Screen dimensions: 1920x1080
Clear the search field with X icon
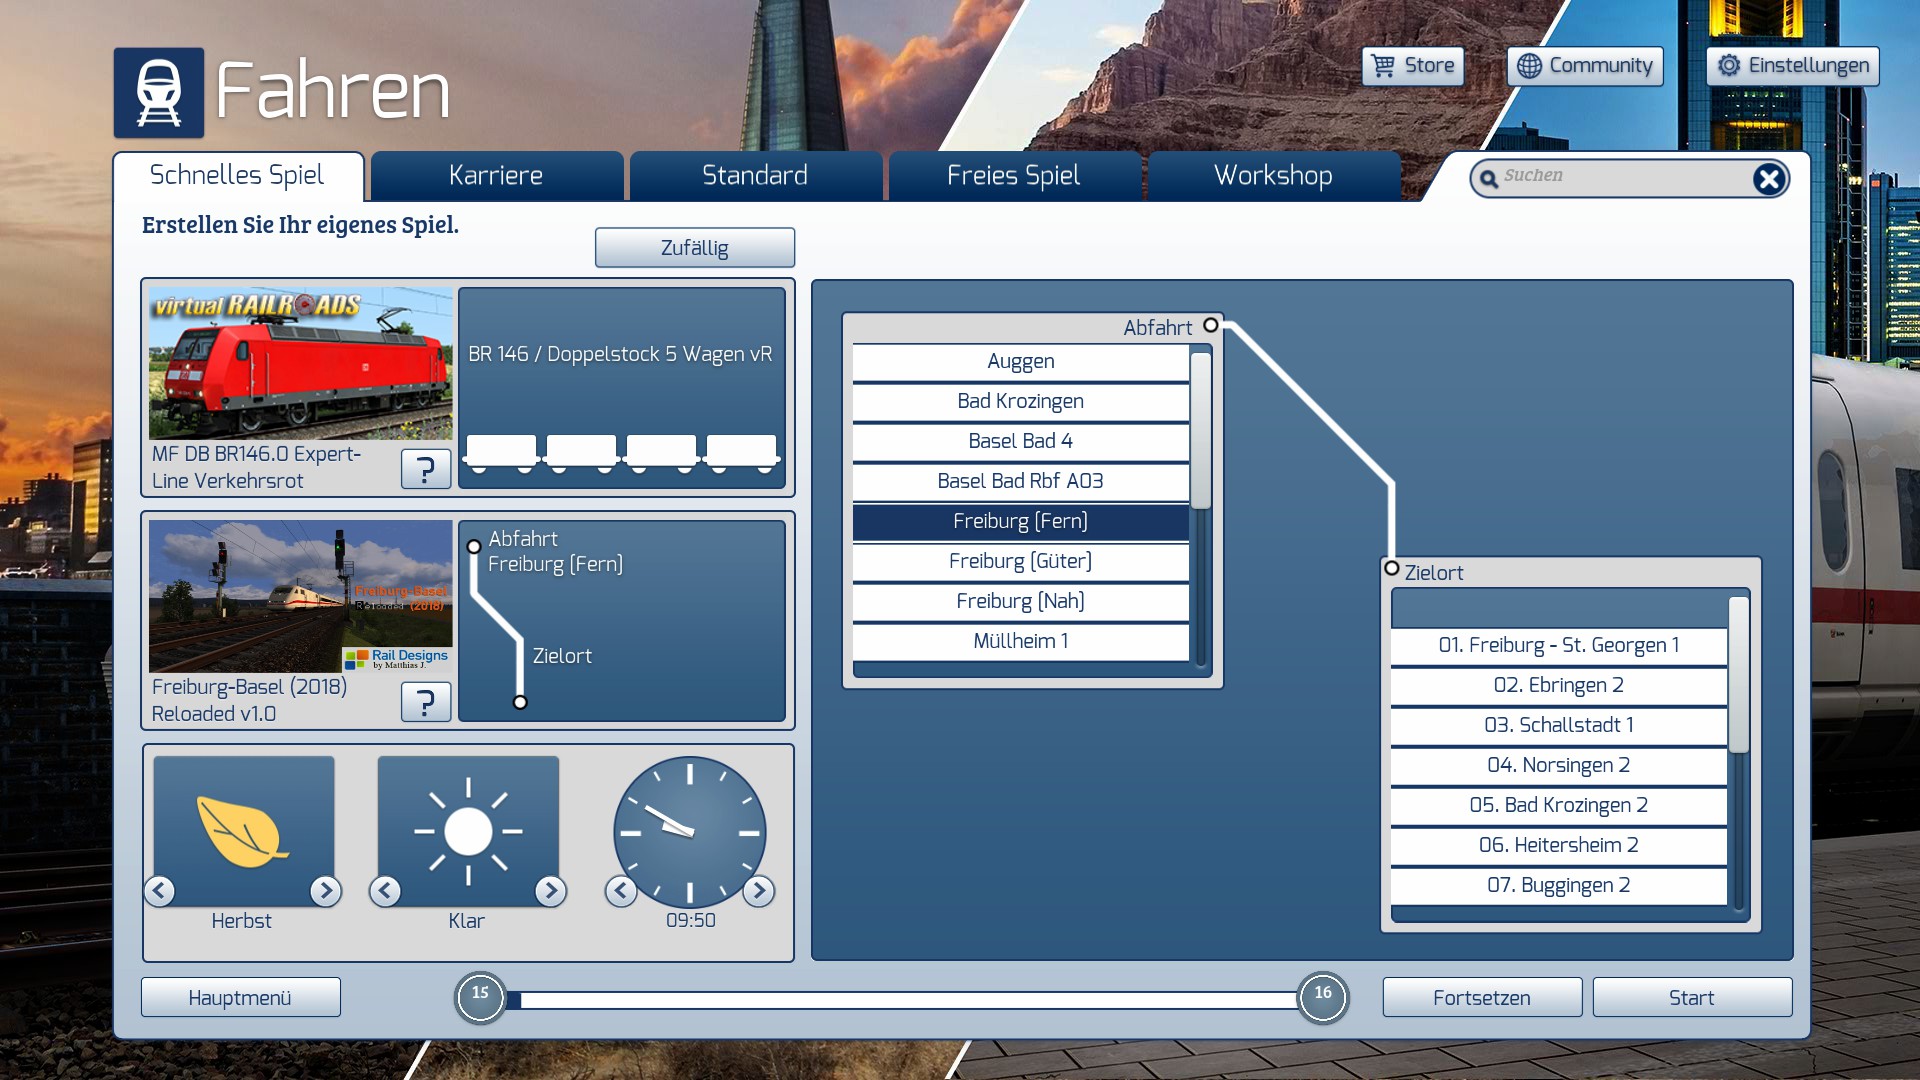pos(1768,179)
